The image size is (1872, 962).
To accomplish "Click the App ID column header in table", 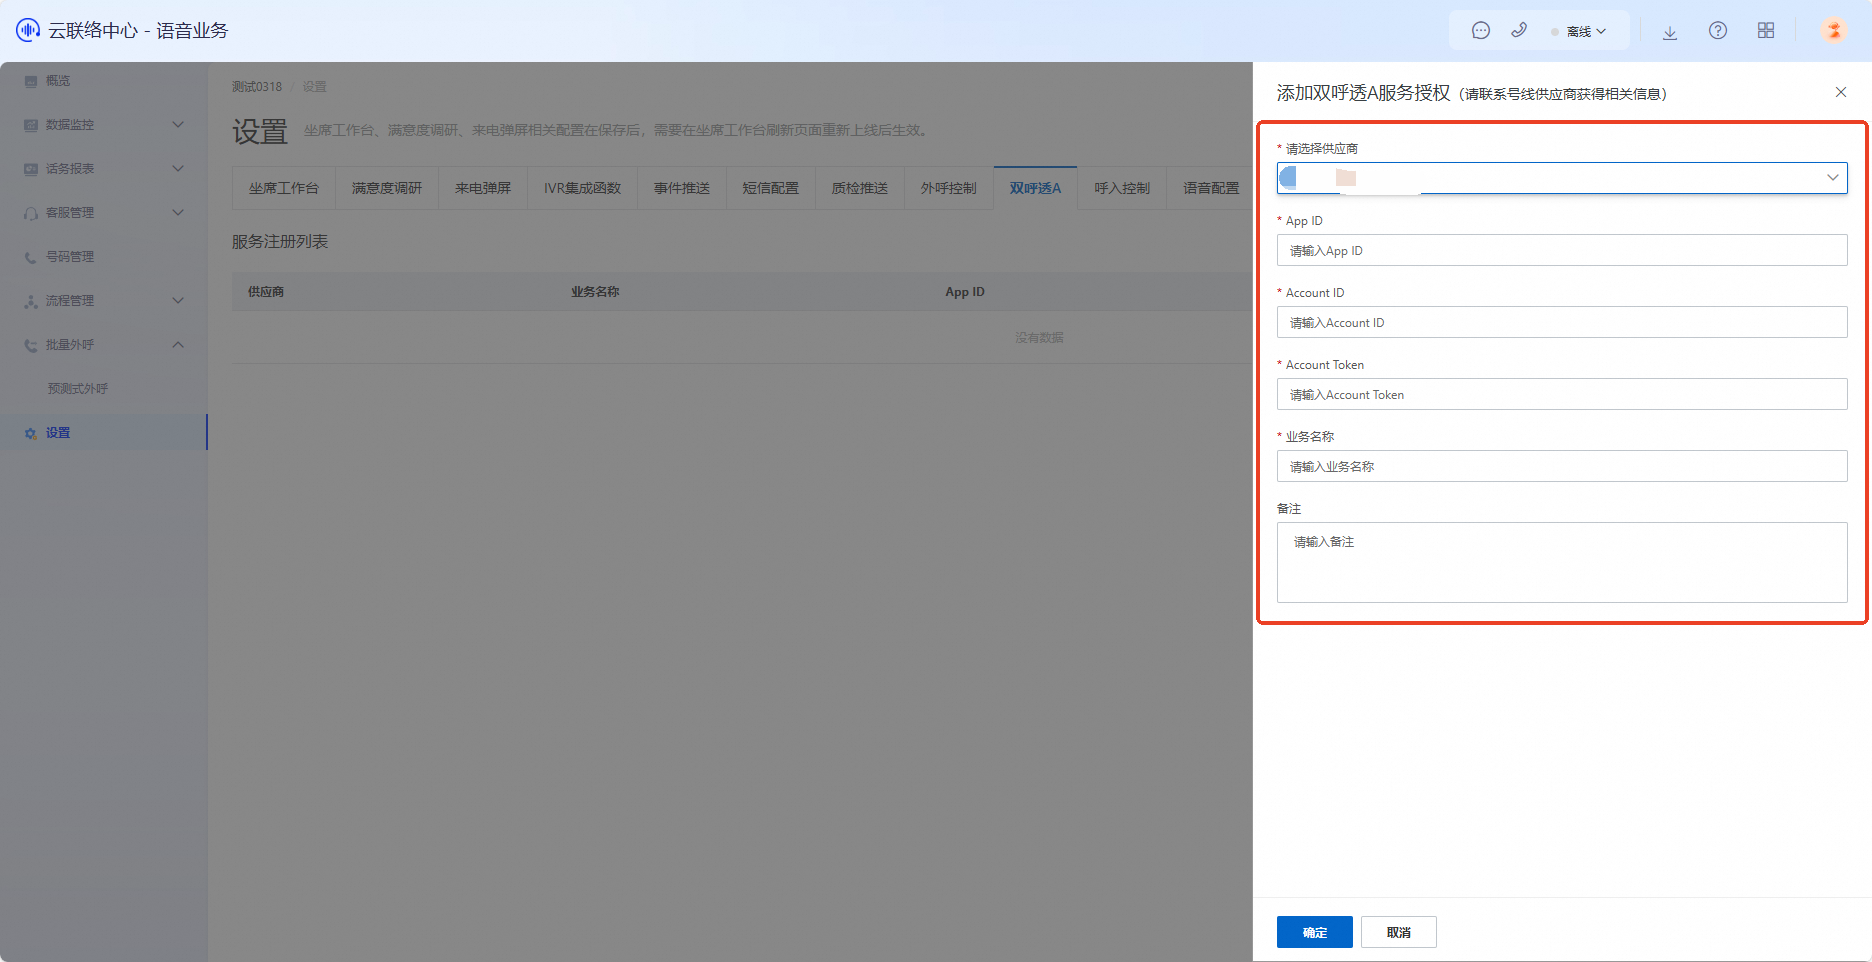I will coord(965,292).
